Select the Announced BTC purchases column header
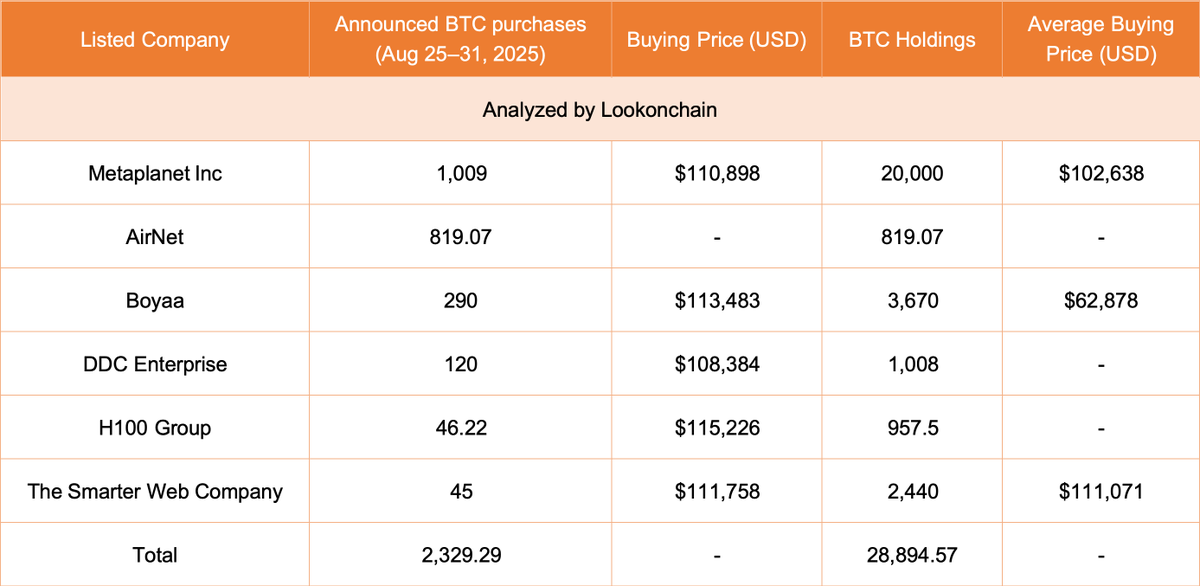 click(x=460, y=40)
